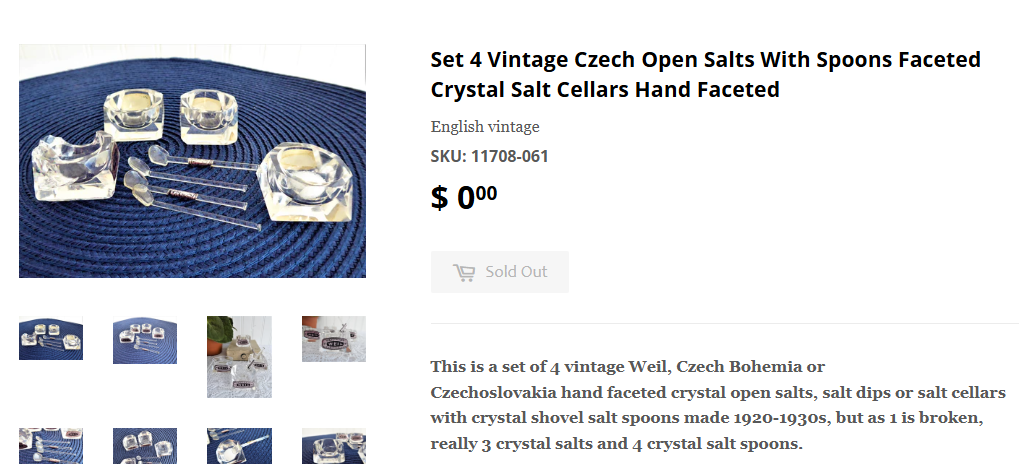Open third thumbnail in the bottom row

(x=239, y=446)
